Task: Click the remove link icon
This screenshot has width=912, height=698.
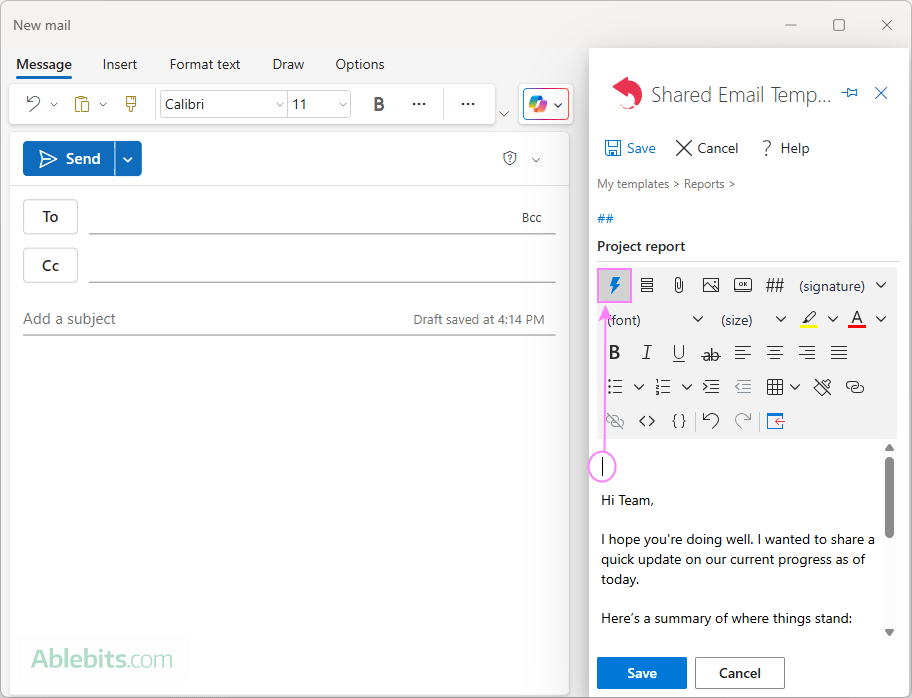Action: [x=615, y=421]
